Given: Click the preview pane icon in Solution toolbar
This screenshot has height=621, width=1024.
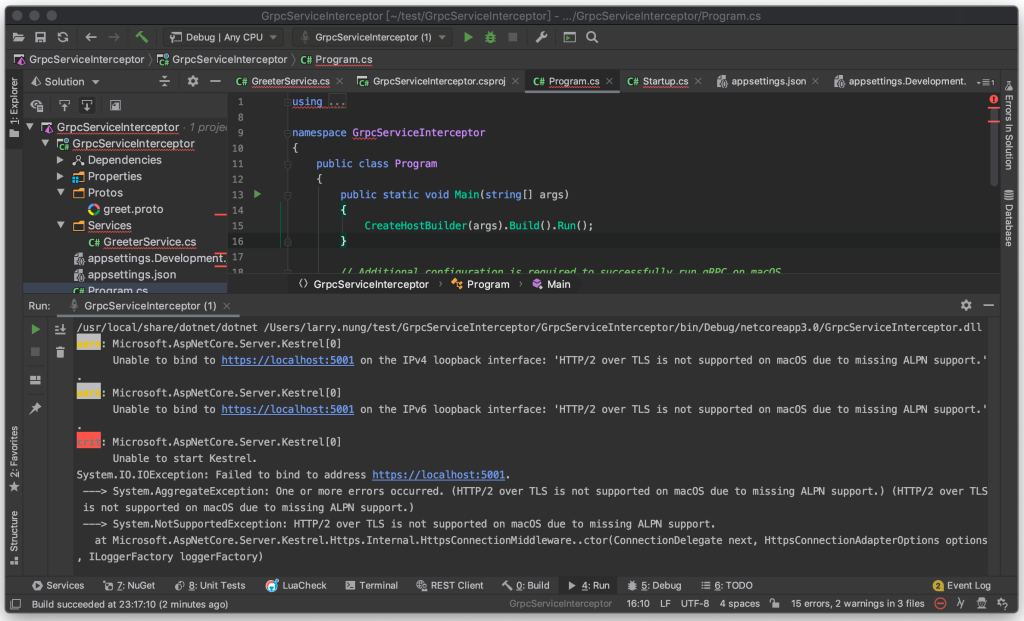Looking at the screenshot, I should point(115,105).
